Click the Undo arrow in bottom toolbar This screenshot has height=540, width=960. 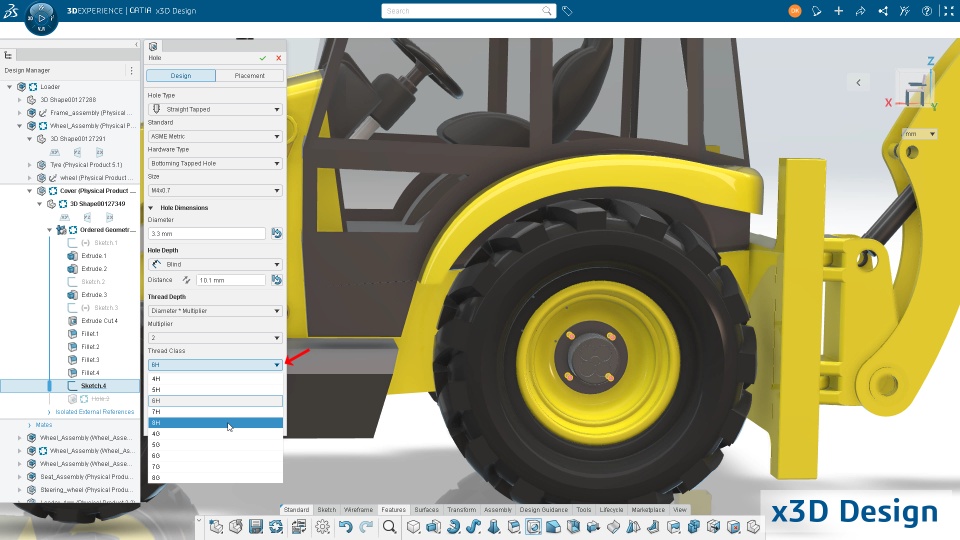point(345,527)
